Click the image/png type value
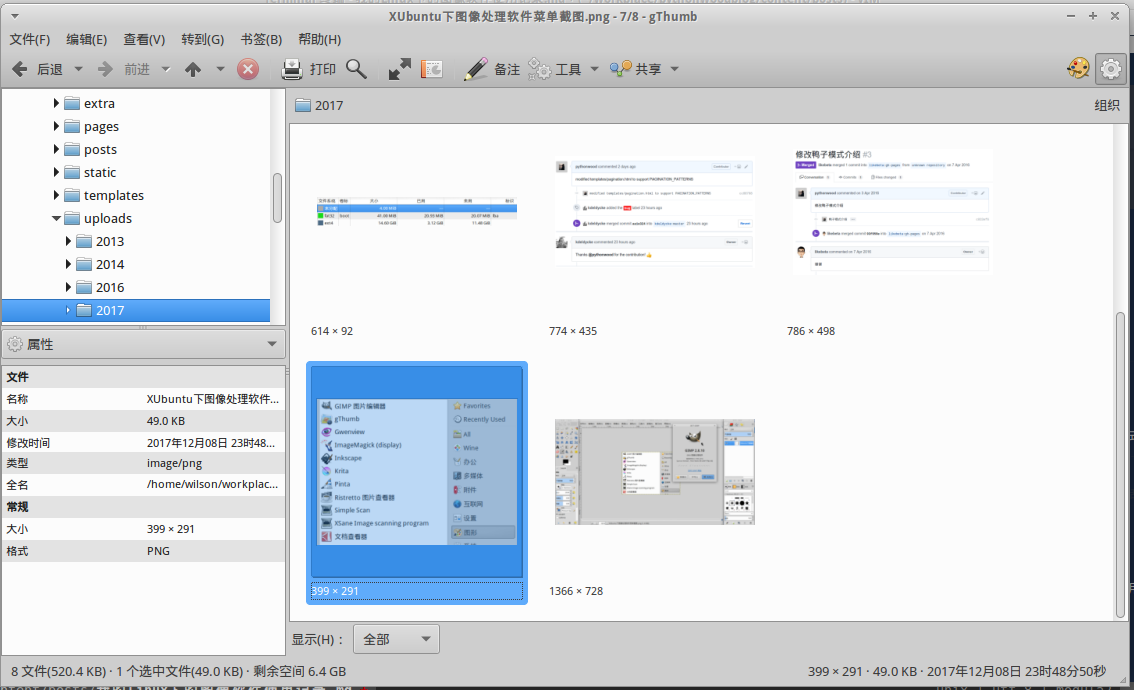Image resolution: width=1134 pixels, height=690 pixels. coord(174,463)
